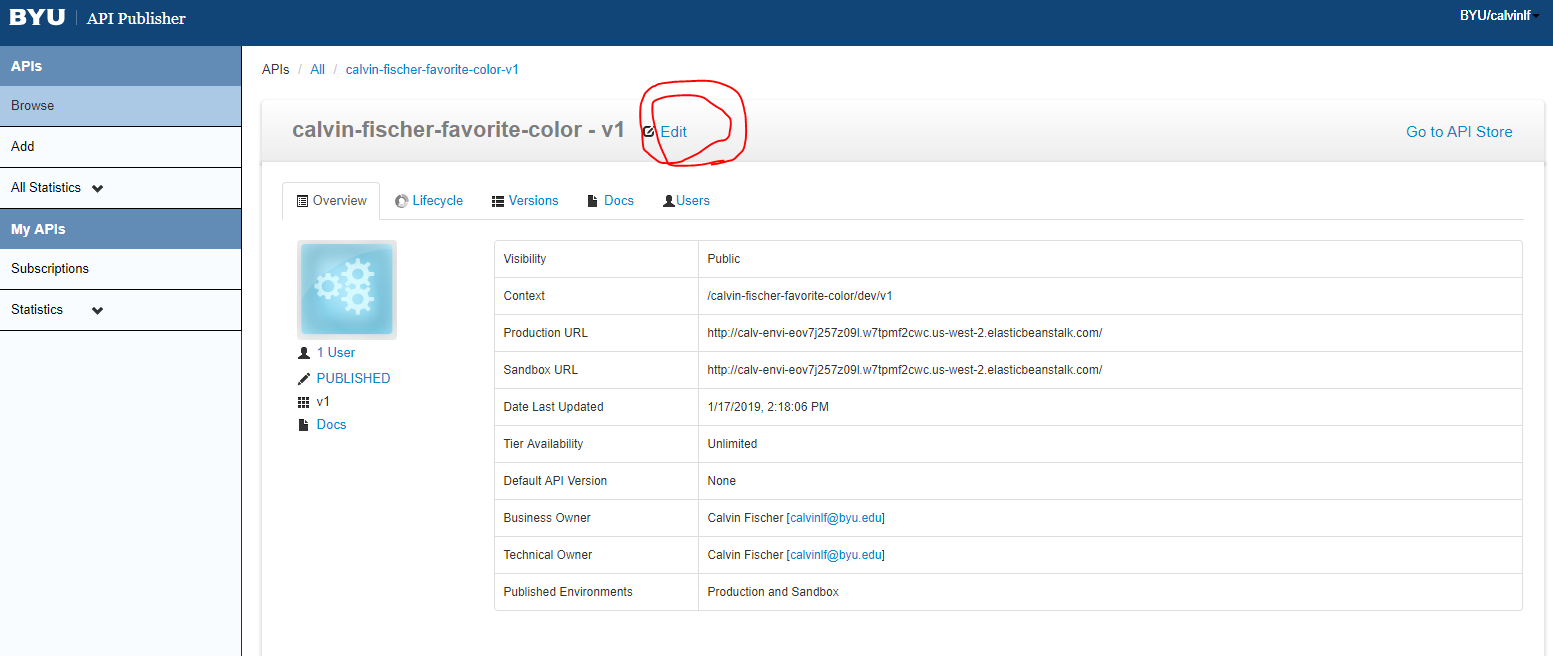Click the pencil icon next to PUBLISHED
Image resolution: width=1553 pixels, height=656 pixels.
click(304, 379)
